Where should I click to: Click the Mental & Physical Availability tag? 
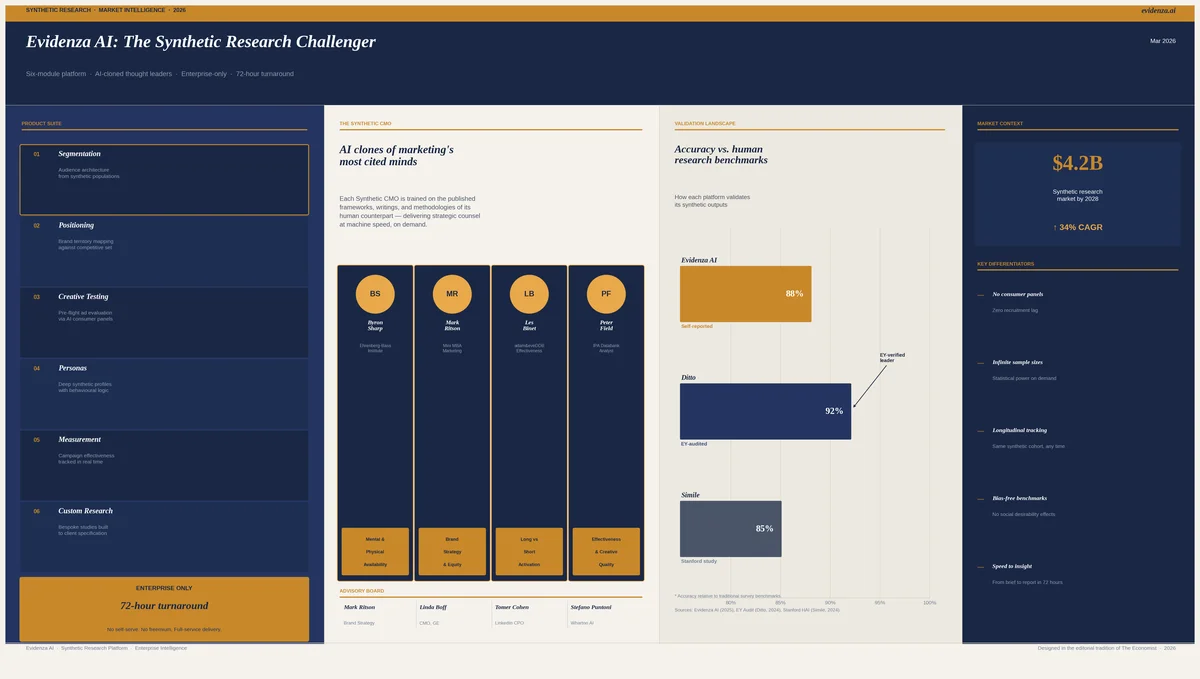click(375, 551)
